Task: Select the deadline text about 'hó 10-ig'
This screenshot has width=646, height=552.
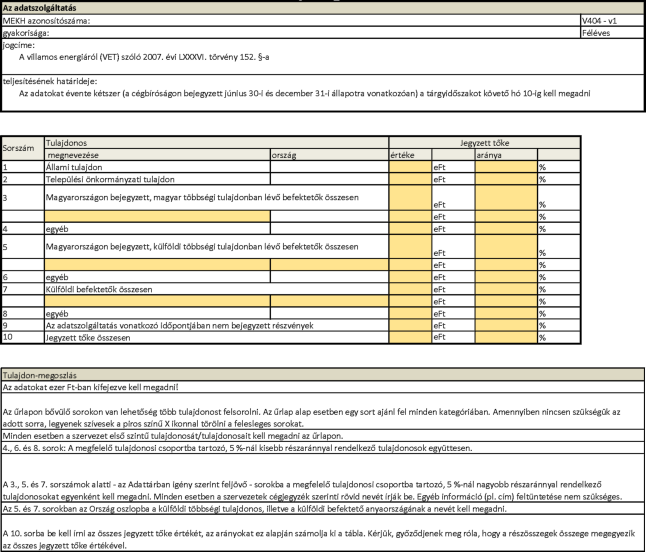Action: [304, 94]
